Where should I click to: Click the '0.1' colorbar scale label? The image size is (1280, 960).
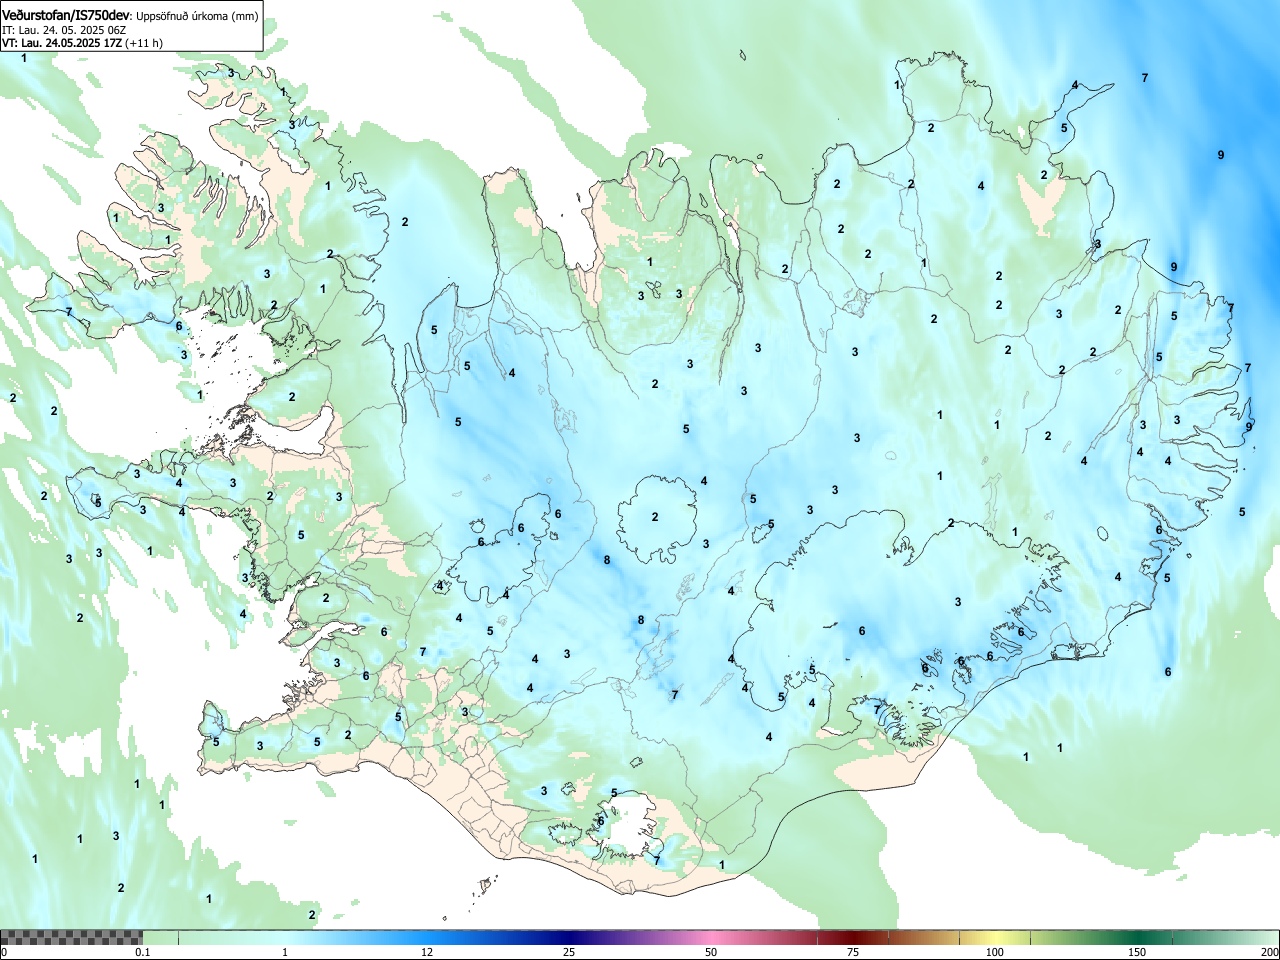[143, 952]
